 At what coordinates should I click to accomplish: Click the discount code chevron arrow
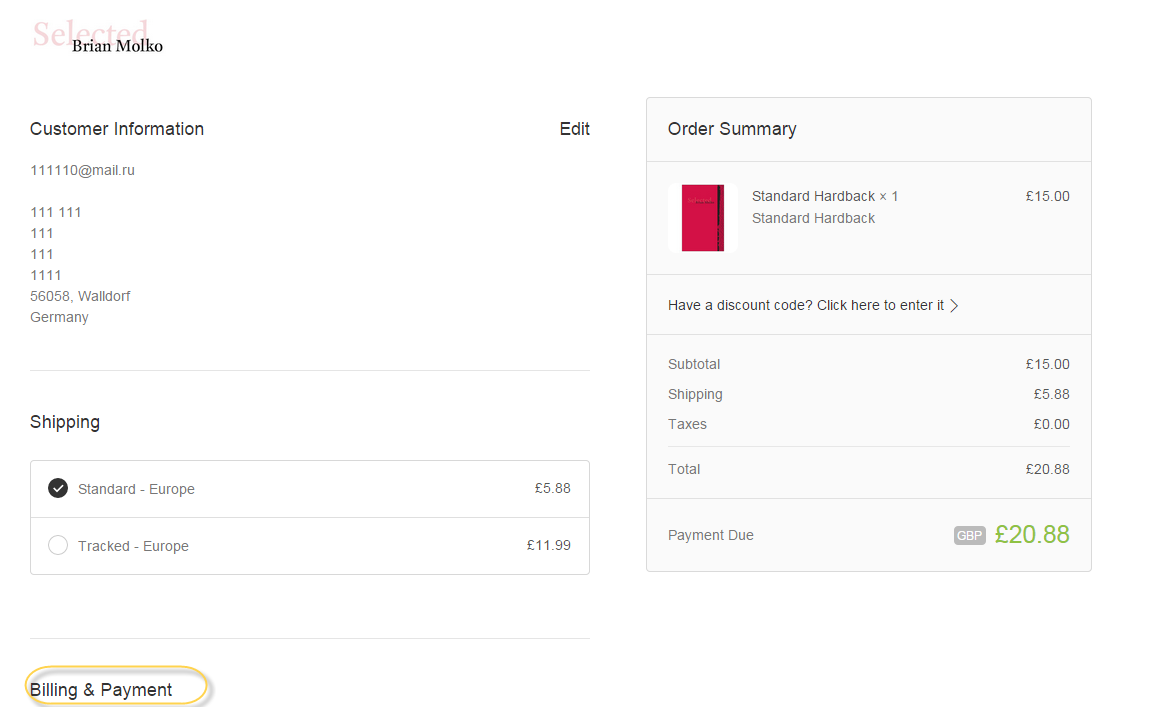coord(954,306)
